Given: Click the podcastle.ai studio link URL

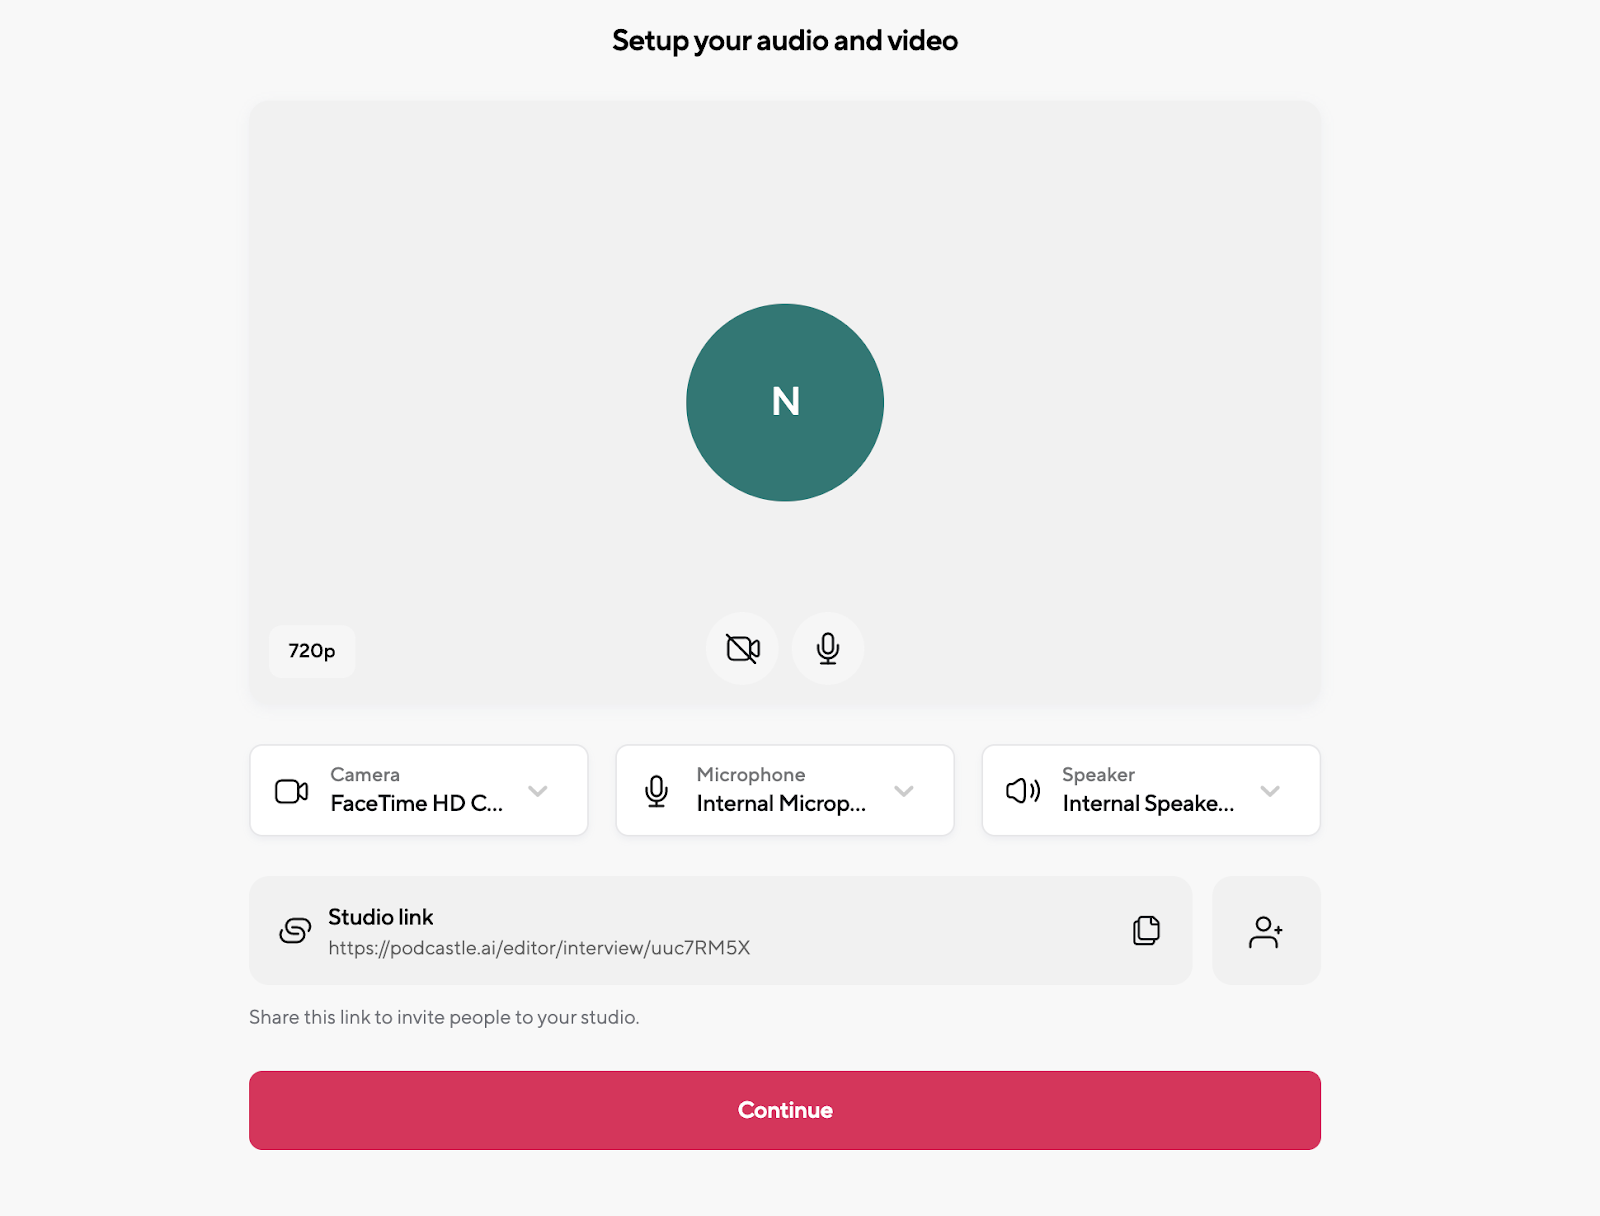Looking at the screenshot, I should pyautogui.click(x=539, y=948).
